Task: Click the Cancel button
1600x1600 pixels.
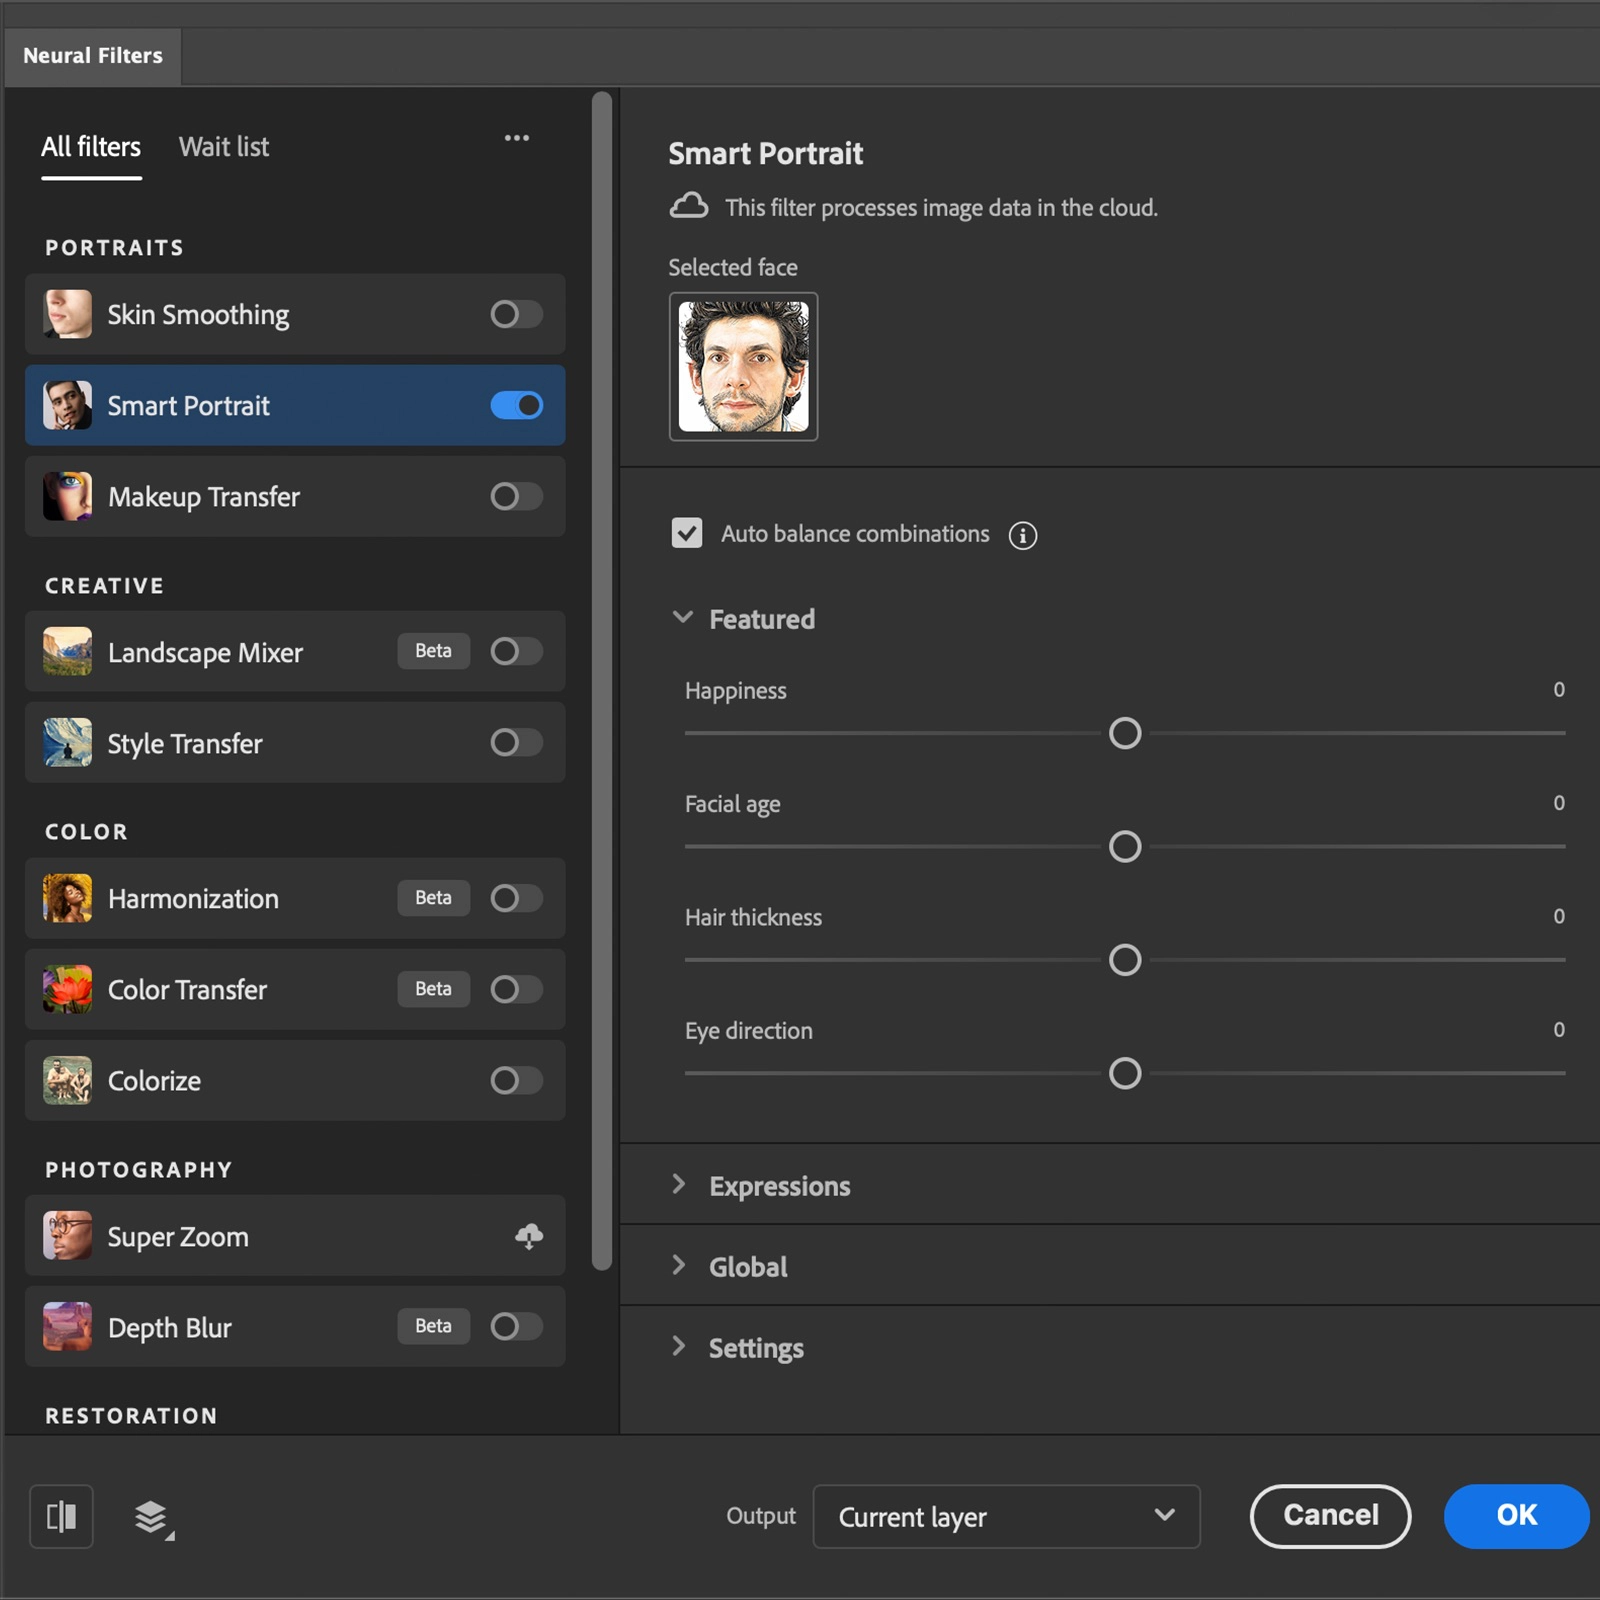Action: coord(1330,1516)
